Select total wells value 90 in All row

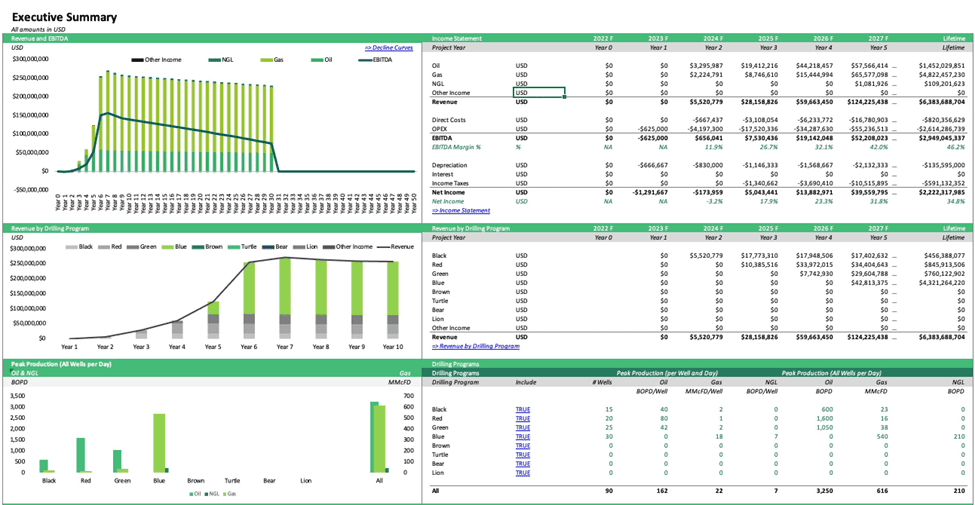pyautogui.click(x=609, y=491)
